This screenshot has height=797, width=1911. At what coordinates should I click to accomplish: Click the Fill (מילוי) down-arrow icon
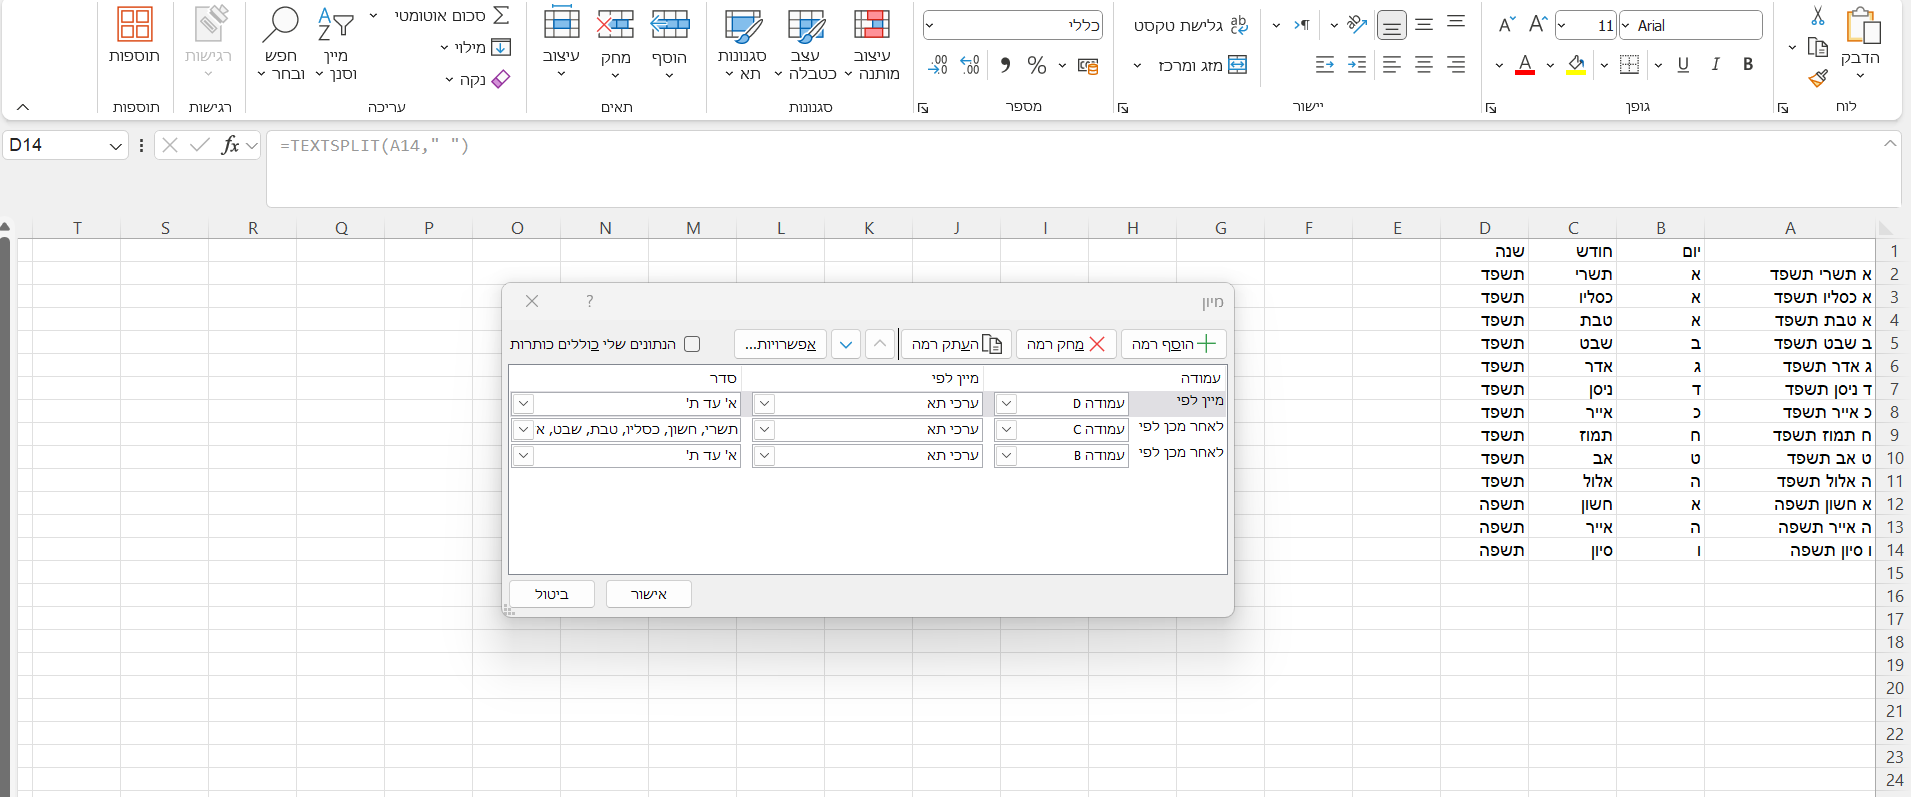point(501,47)
